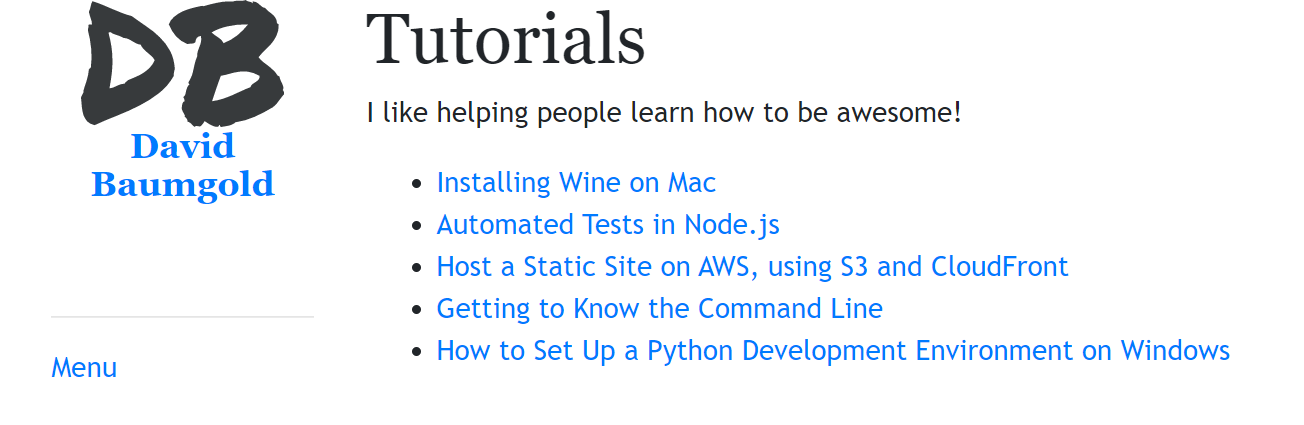Open the Automated Tests in Node.js tutorial

608,225
